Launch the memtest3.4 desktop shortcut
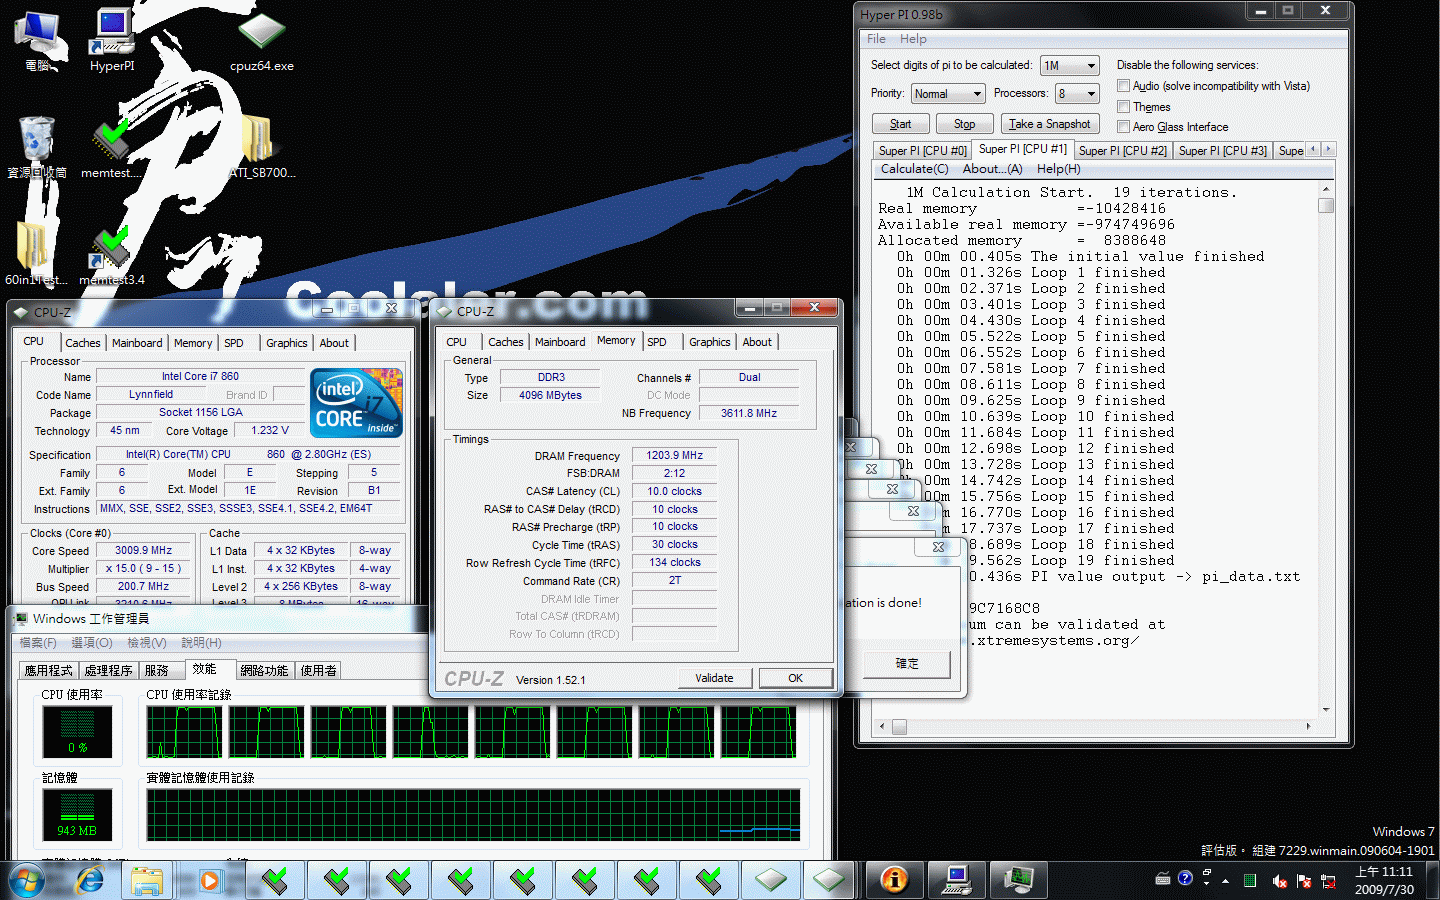 point(112,254)
